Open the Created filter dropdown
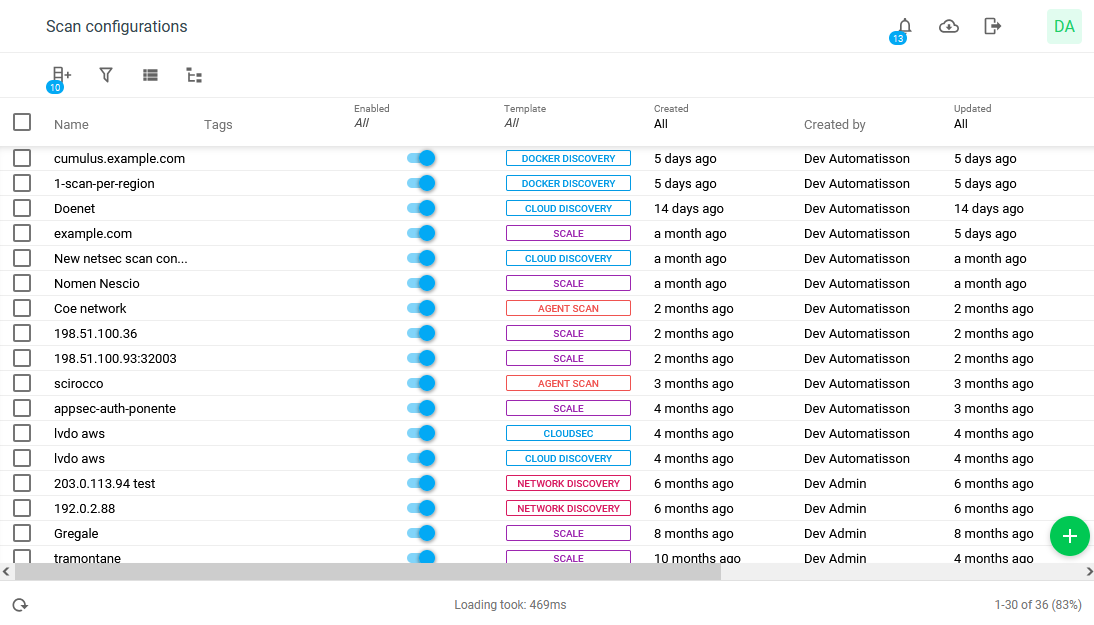The width and height of the screenshot is (1094, 625). [659, 122]
